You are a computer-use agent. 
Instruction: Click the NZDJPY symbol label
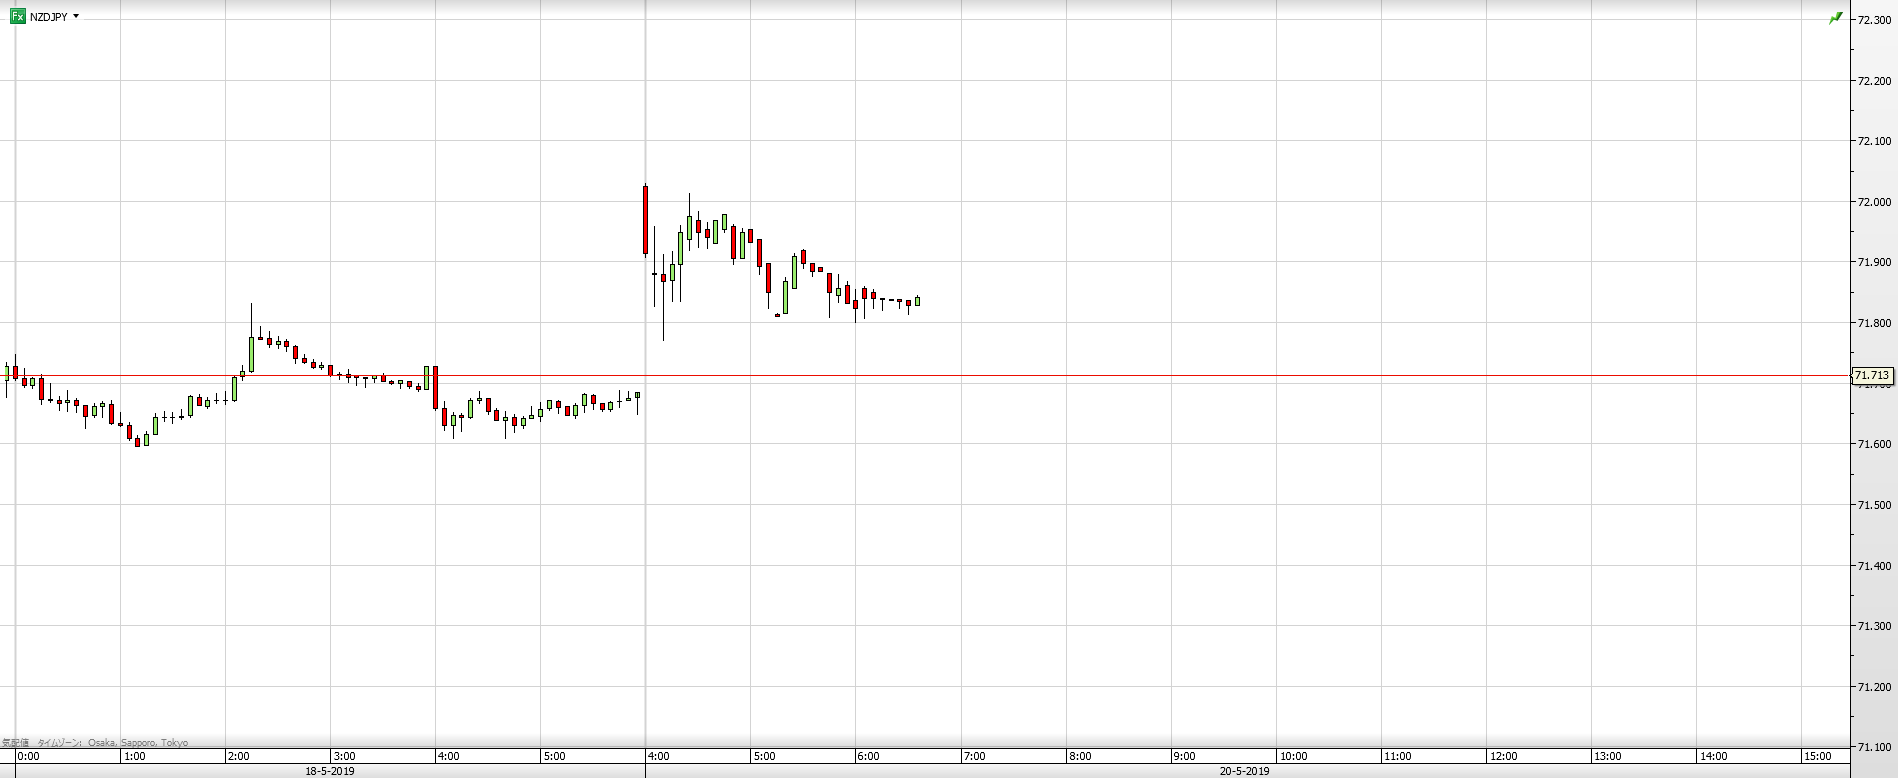coord(48,17)
